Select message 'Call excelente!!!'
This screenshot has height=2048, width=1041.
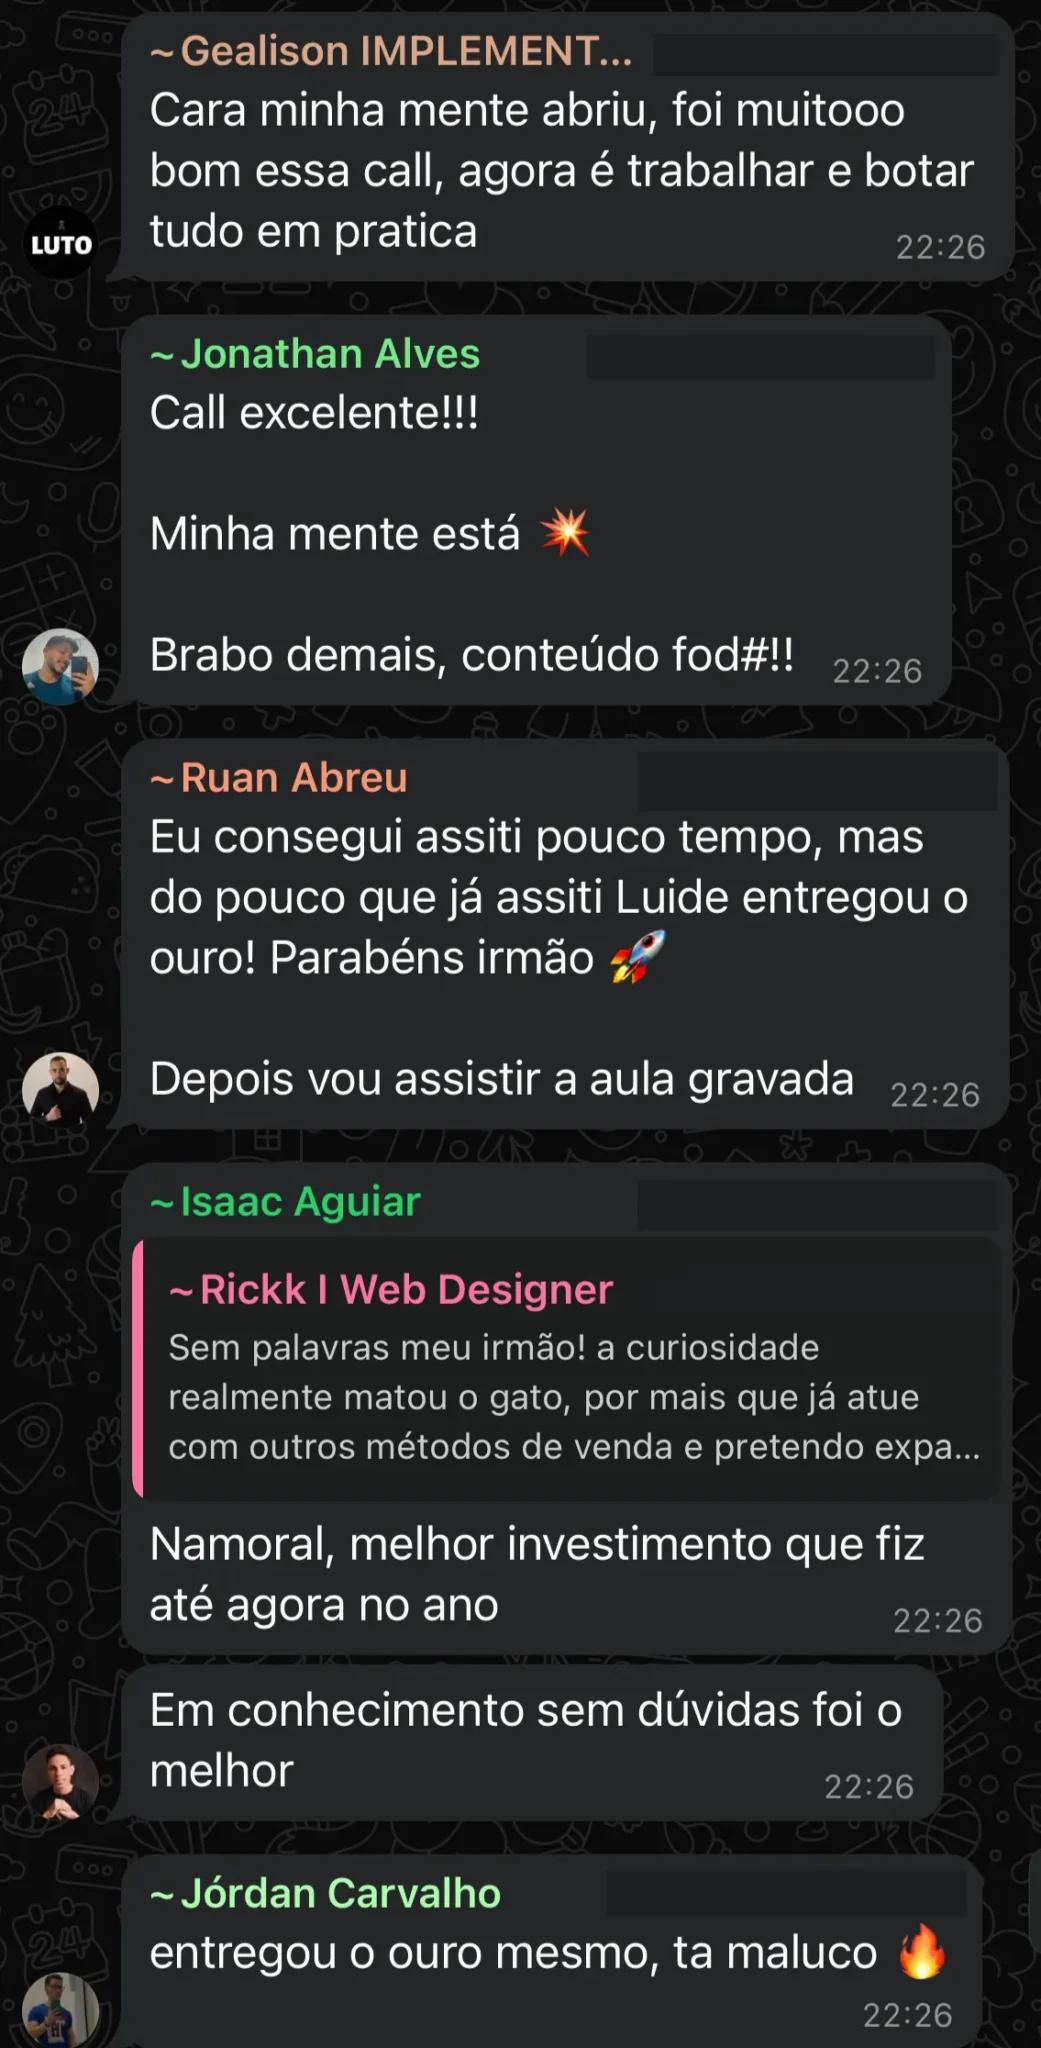pyautogui.click(x=314, y=413)
